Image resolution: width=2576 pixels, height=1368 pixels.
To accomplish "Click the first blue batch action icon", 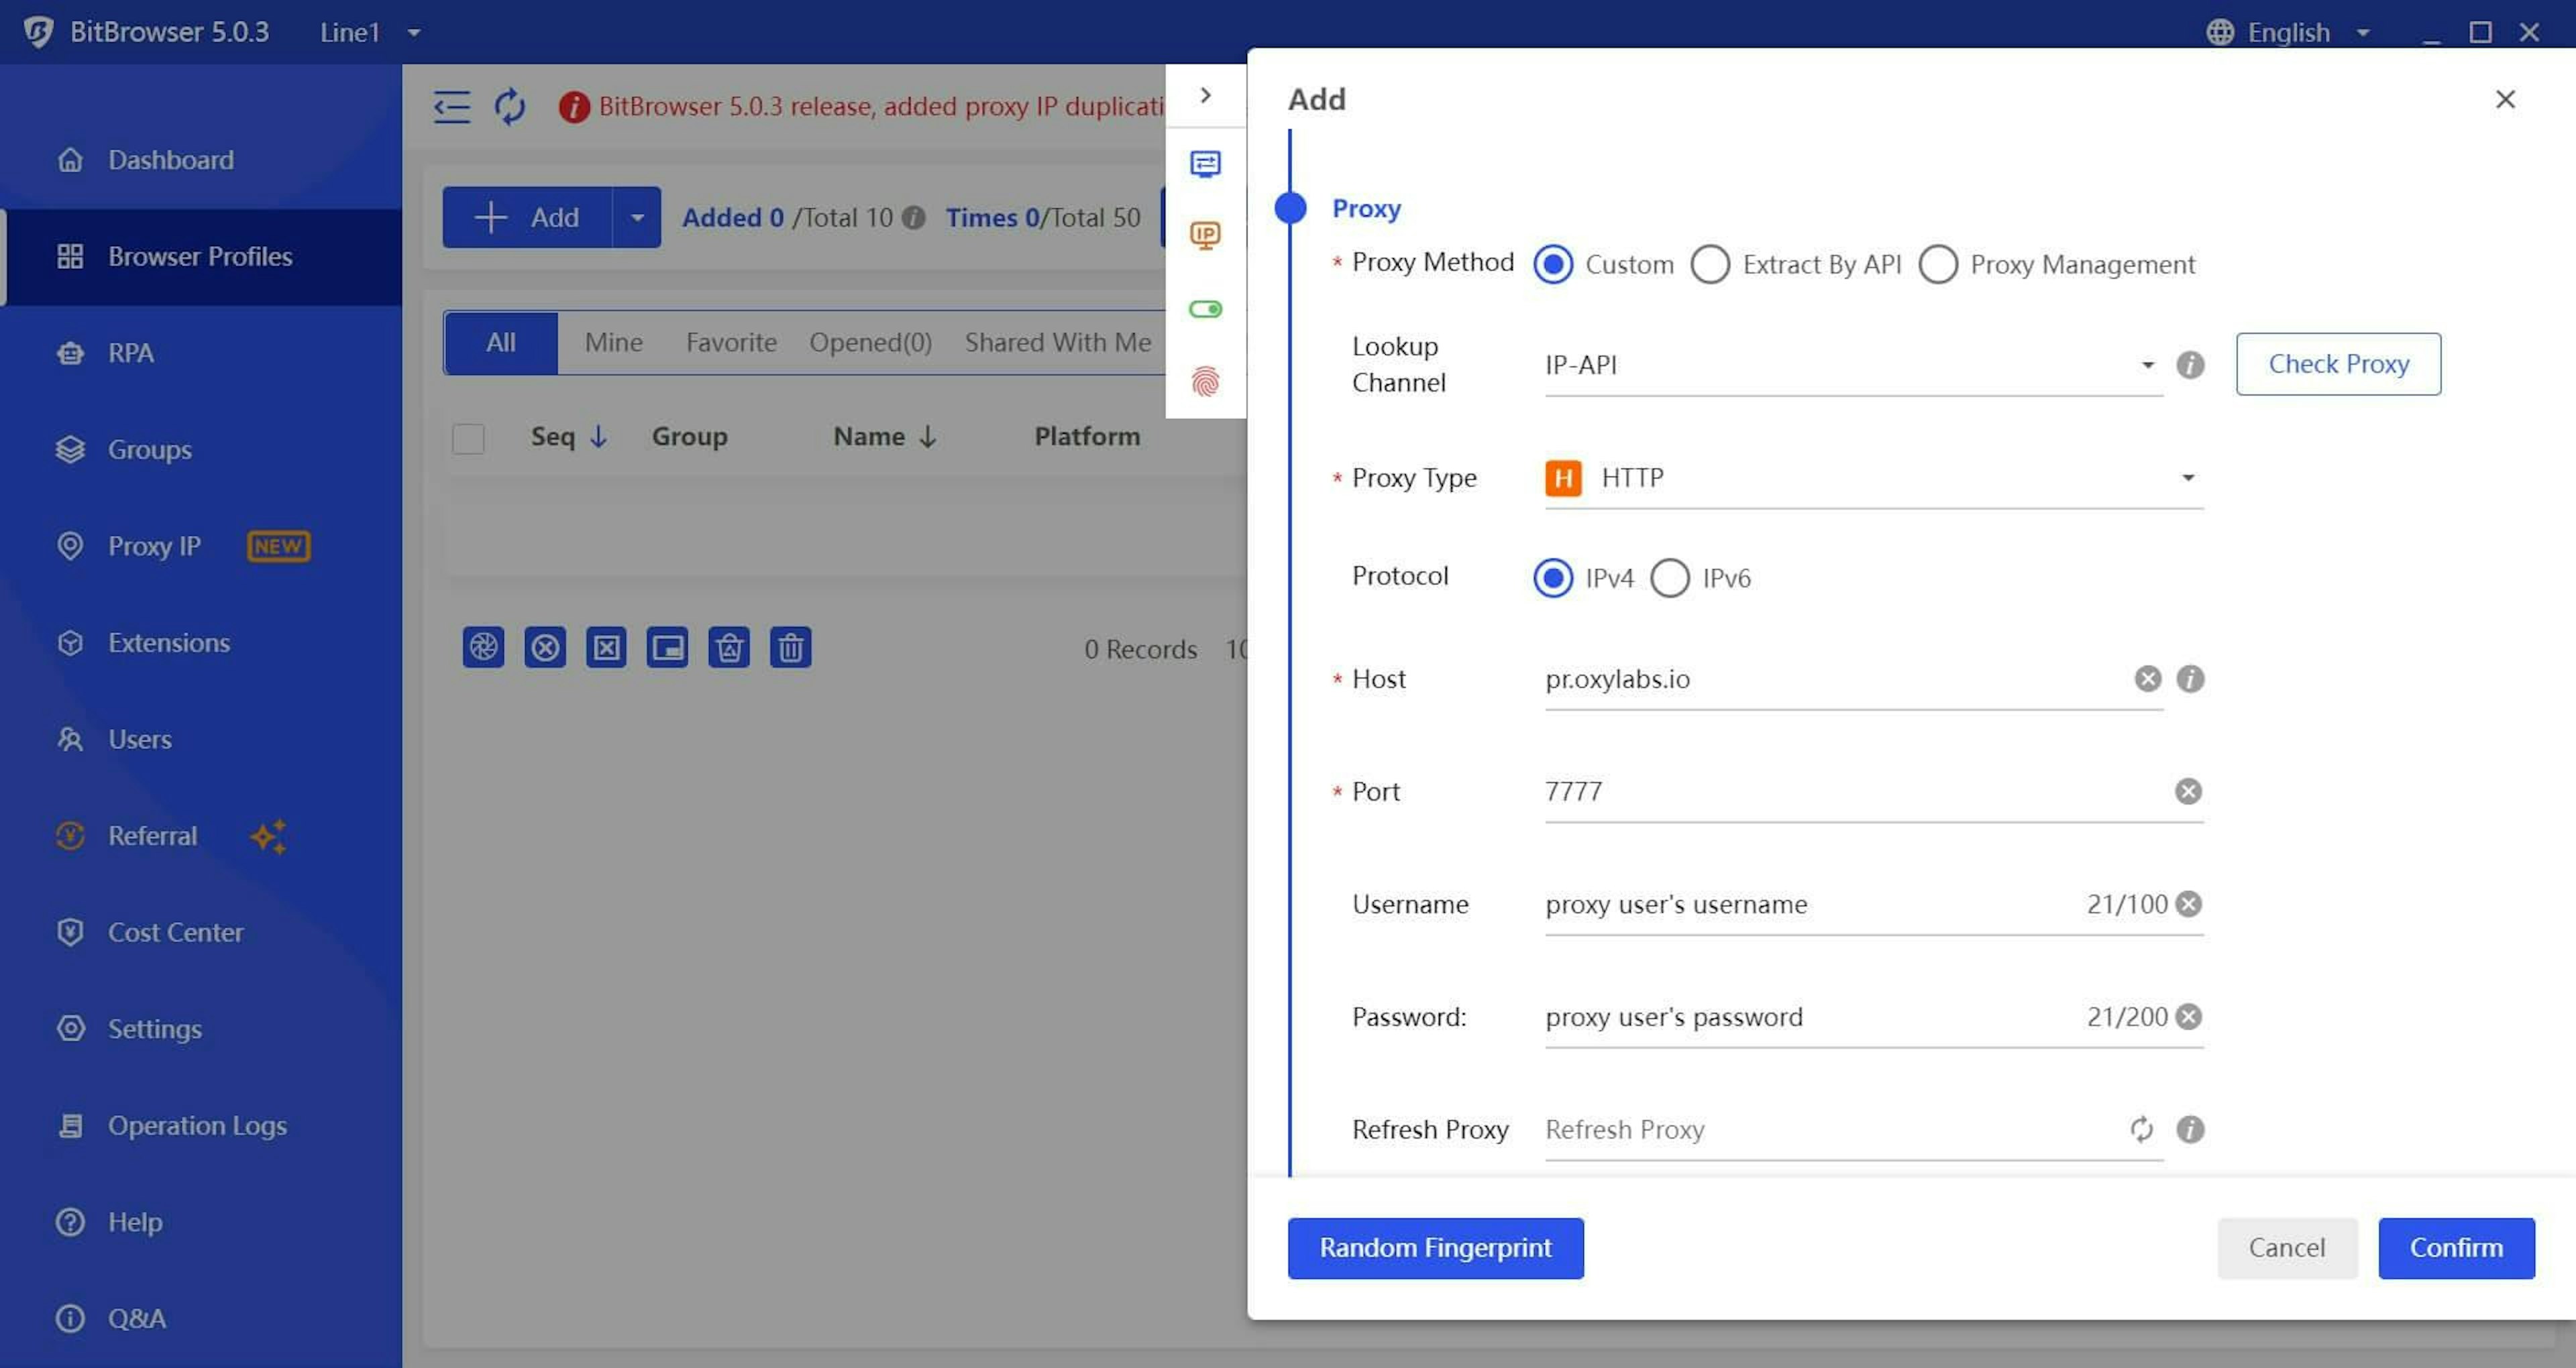I will 483,647.
